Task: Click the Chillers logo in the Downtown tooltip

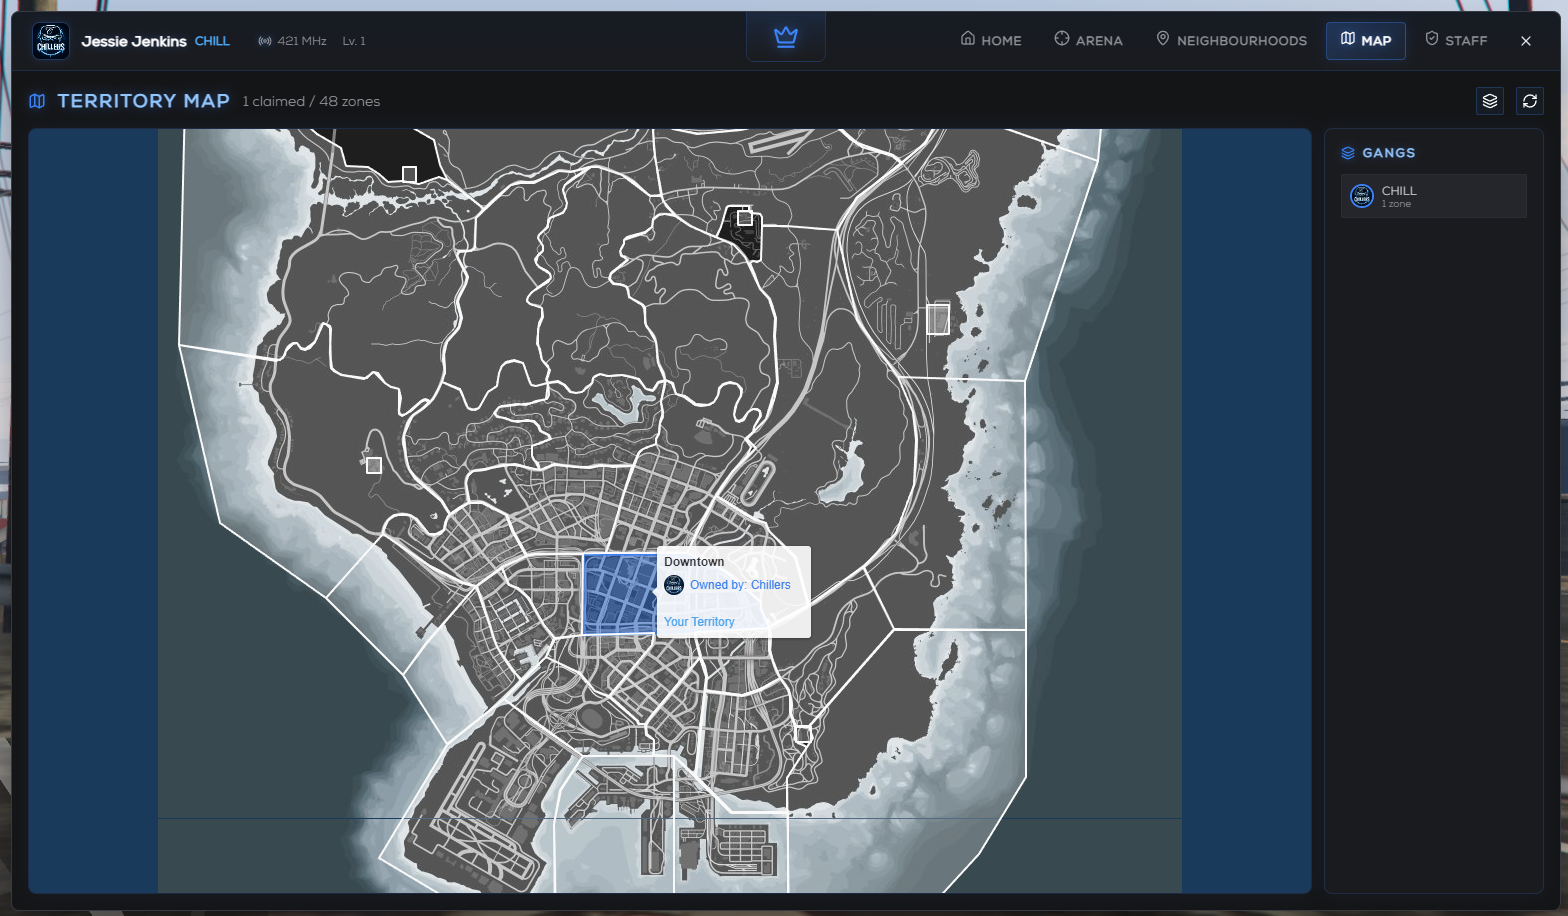Action: (674, 585)
